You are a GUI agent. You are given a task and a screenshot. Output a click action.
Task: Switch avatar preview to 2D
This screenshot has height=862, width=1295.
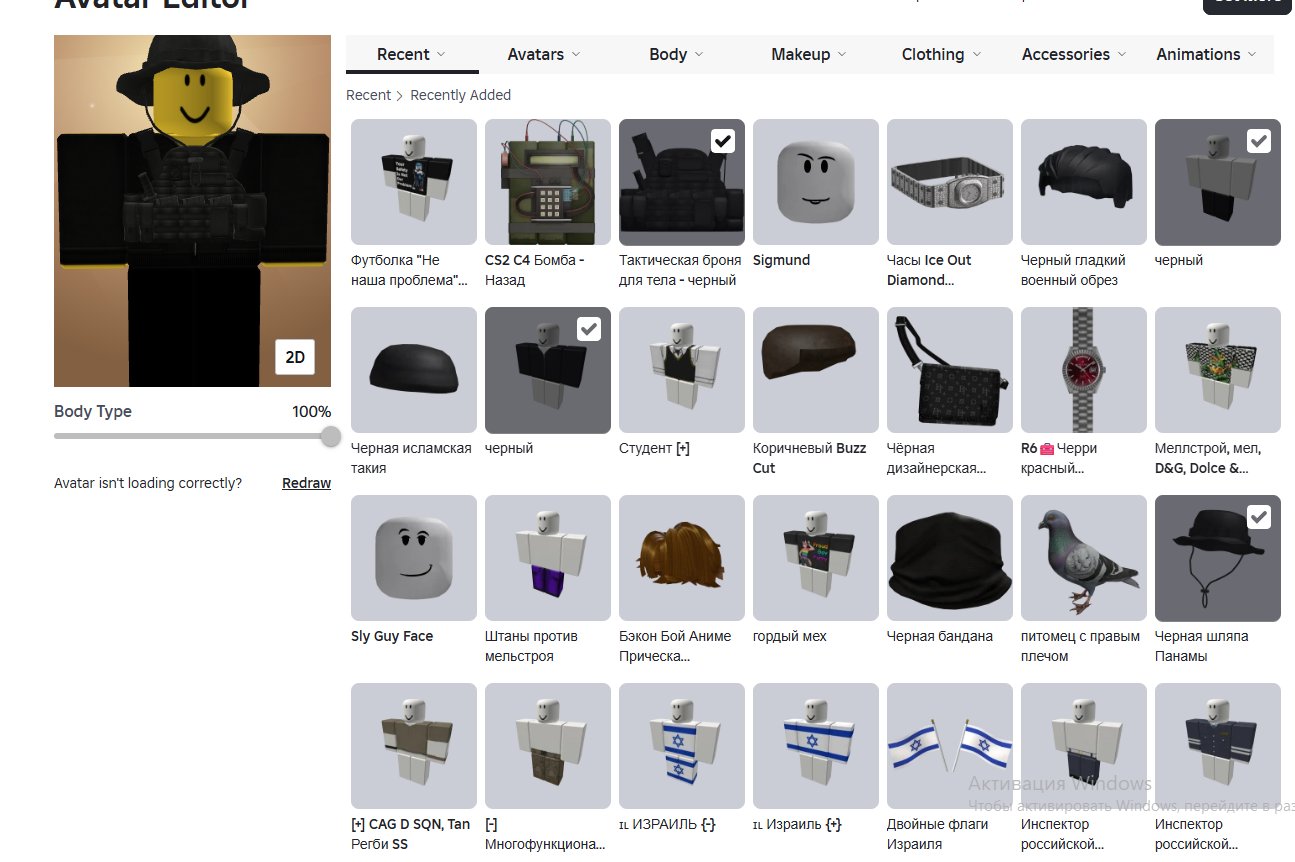tap(295, 357)
